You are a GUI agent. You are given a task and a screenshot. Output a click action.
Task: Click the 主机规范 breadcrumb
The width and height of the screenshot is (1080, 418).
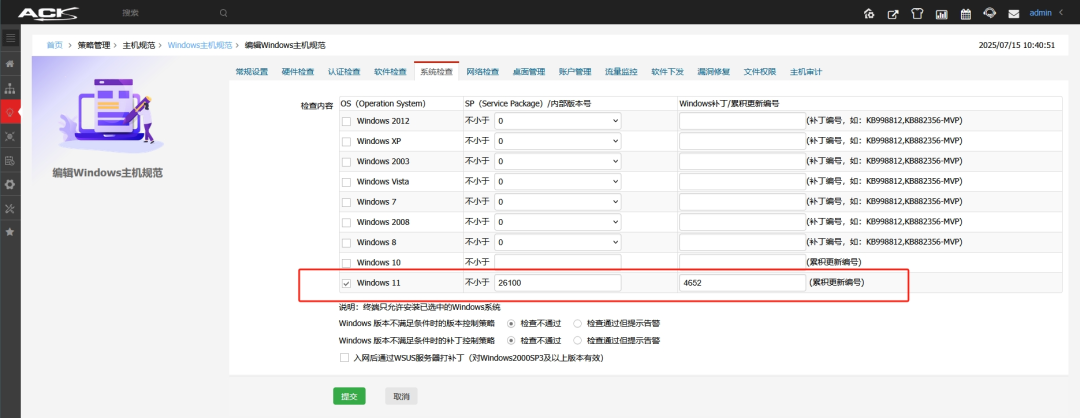139,45
